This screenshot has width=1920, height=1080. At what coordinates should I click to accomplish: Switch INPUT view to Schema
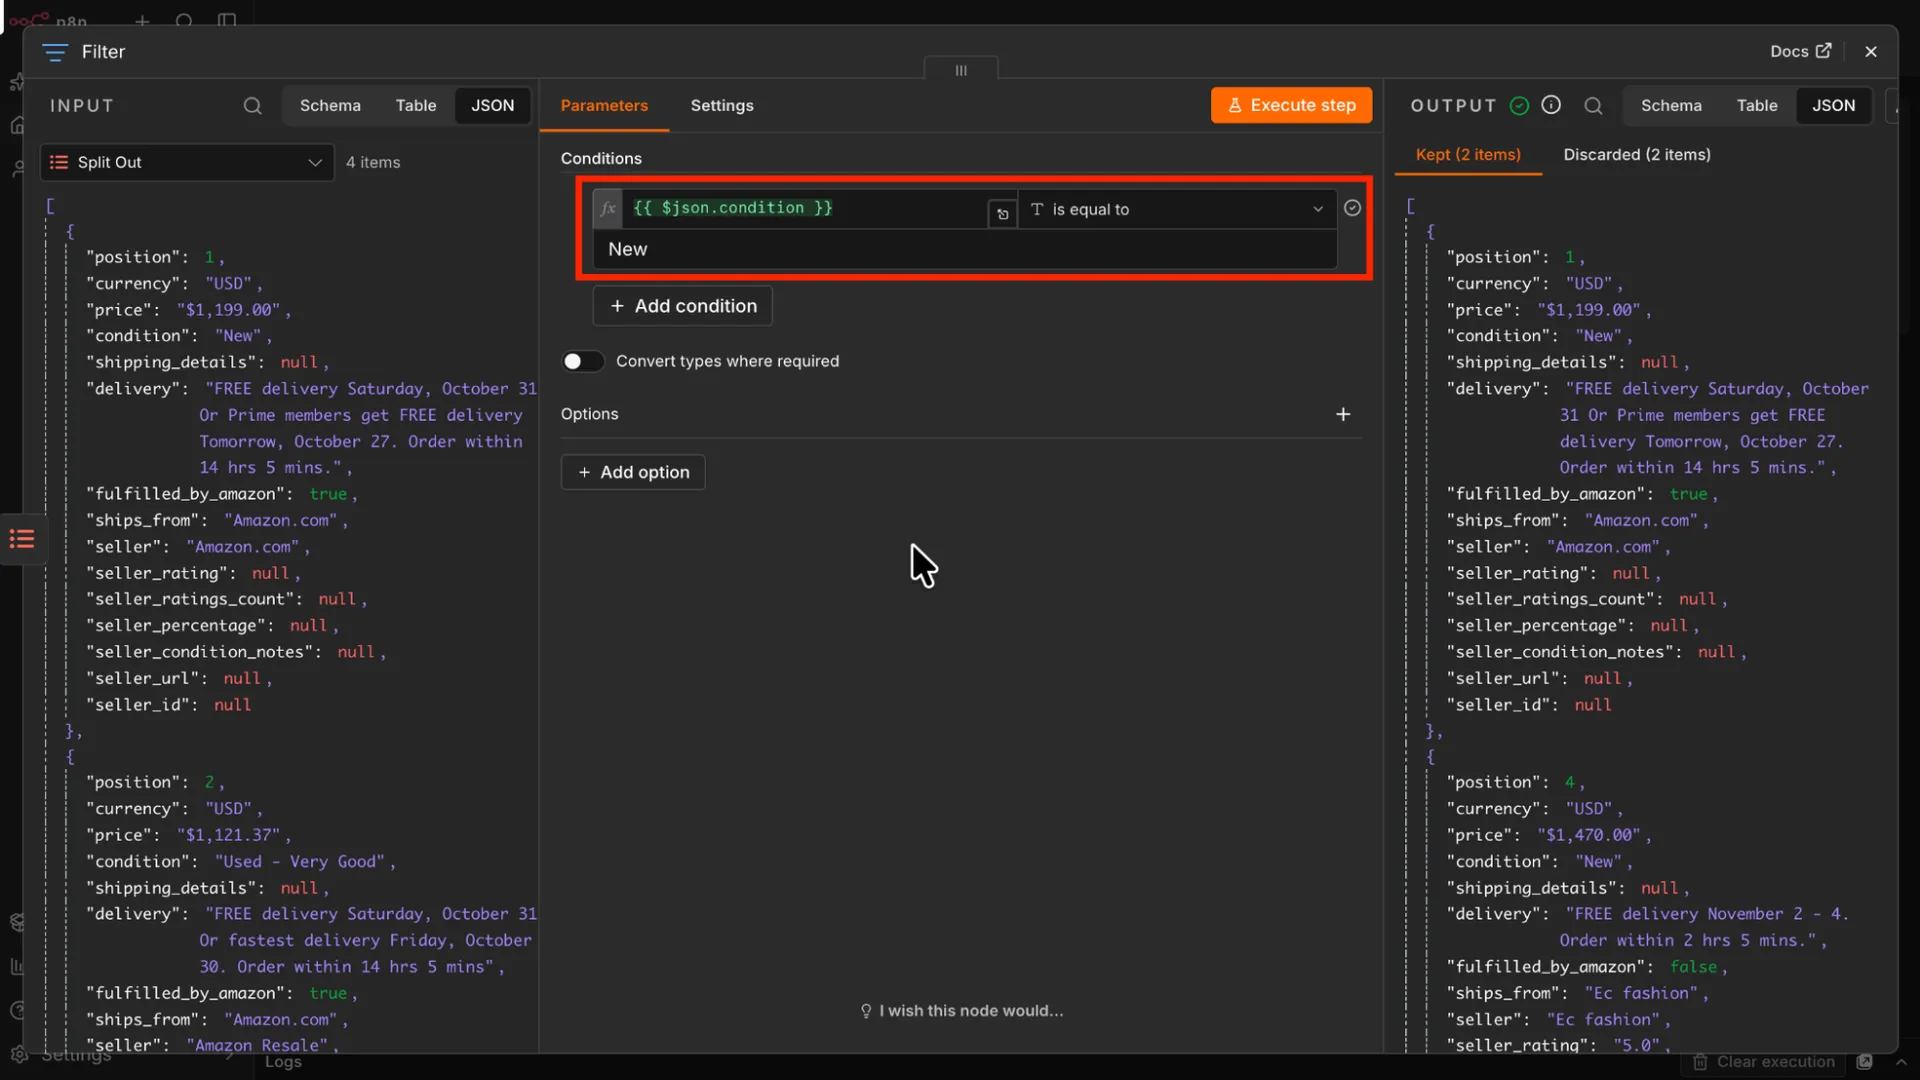tap(330, 106)
